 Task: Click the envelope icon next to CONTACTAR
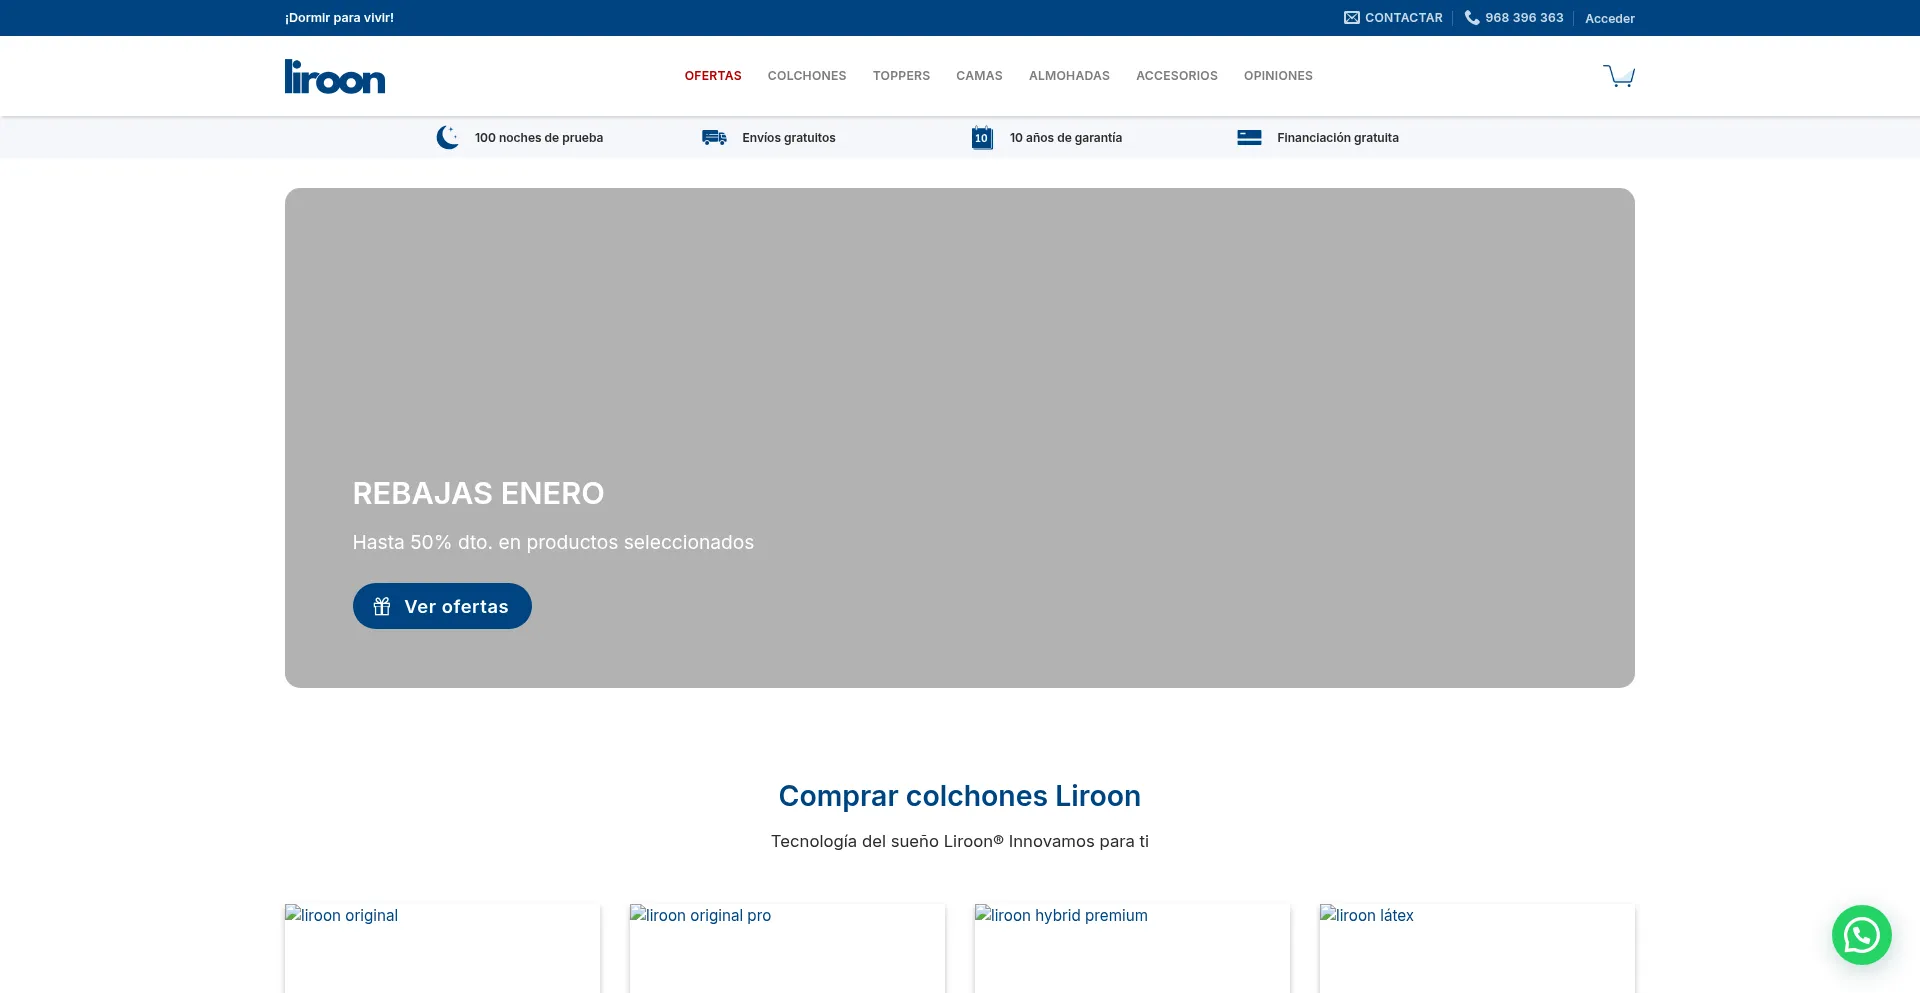(x=1351, y=17)
